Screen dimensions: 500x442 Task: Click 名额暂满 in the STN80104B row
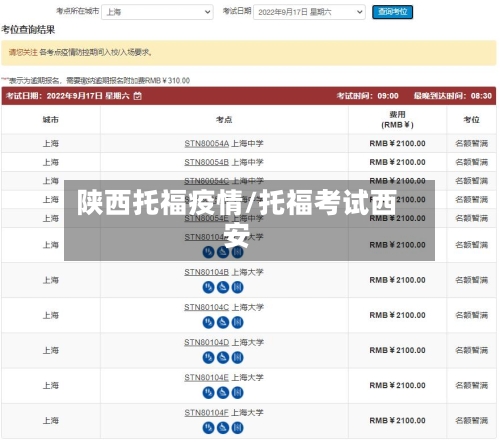point(471,280)
